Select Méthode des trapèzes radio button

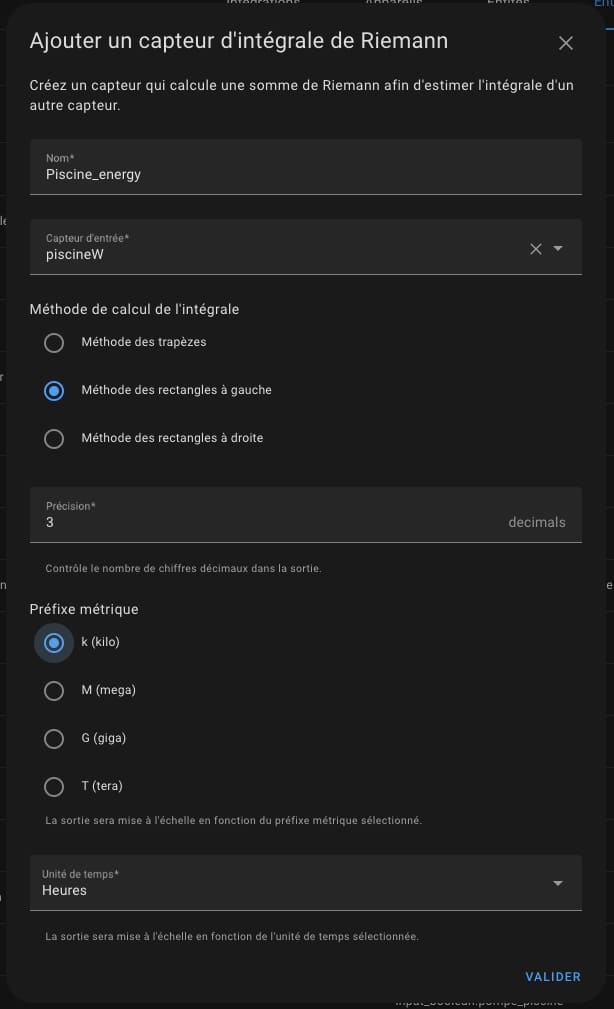[x=54, y=343]
